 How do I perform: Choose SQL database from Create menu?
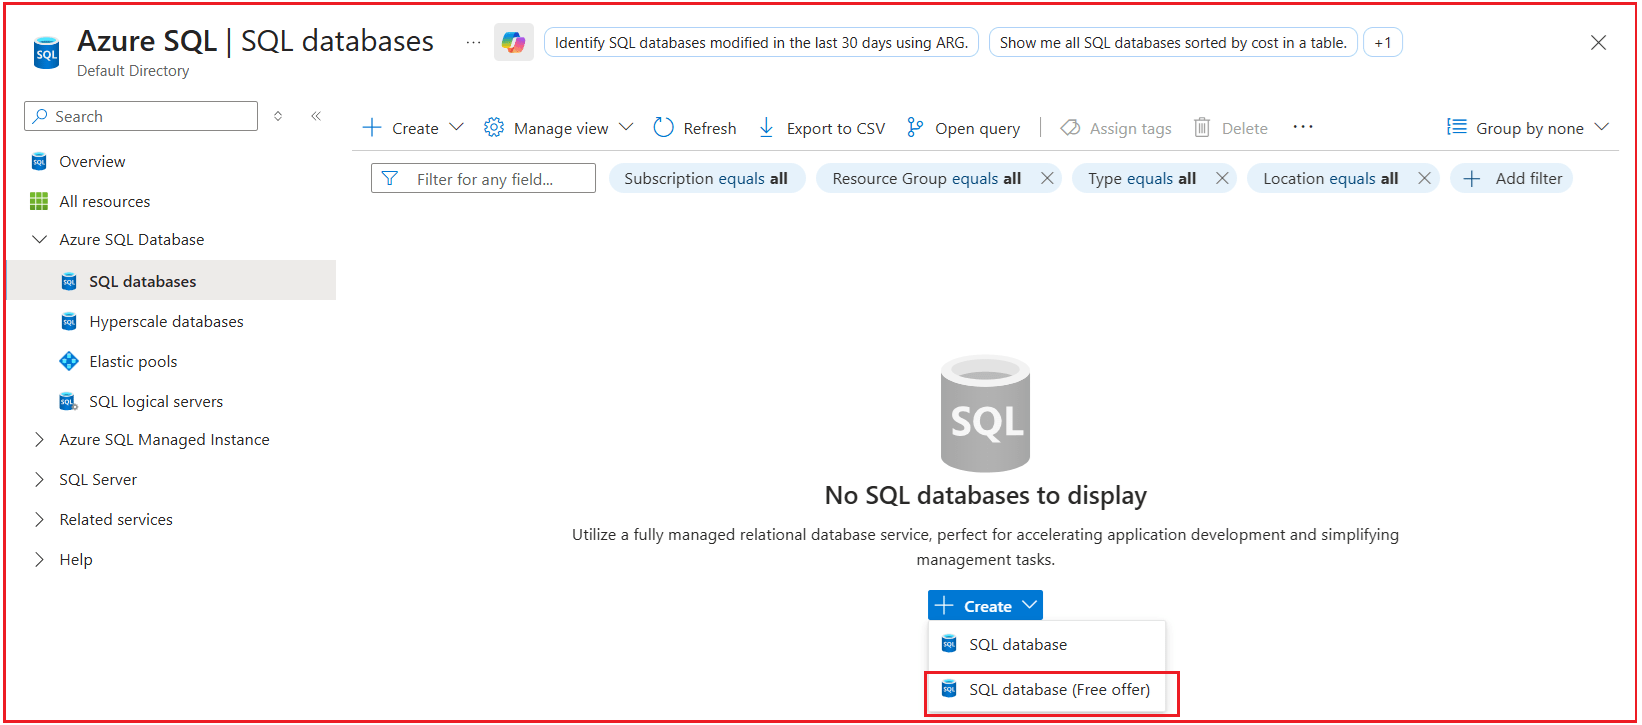pos(1046,644)
